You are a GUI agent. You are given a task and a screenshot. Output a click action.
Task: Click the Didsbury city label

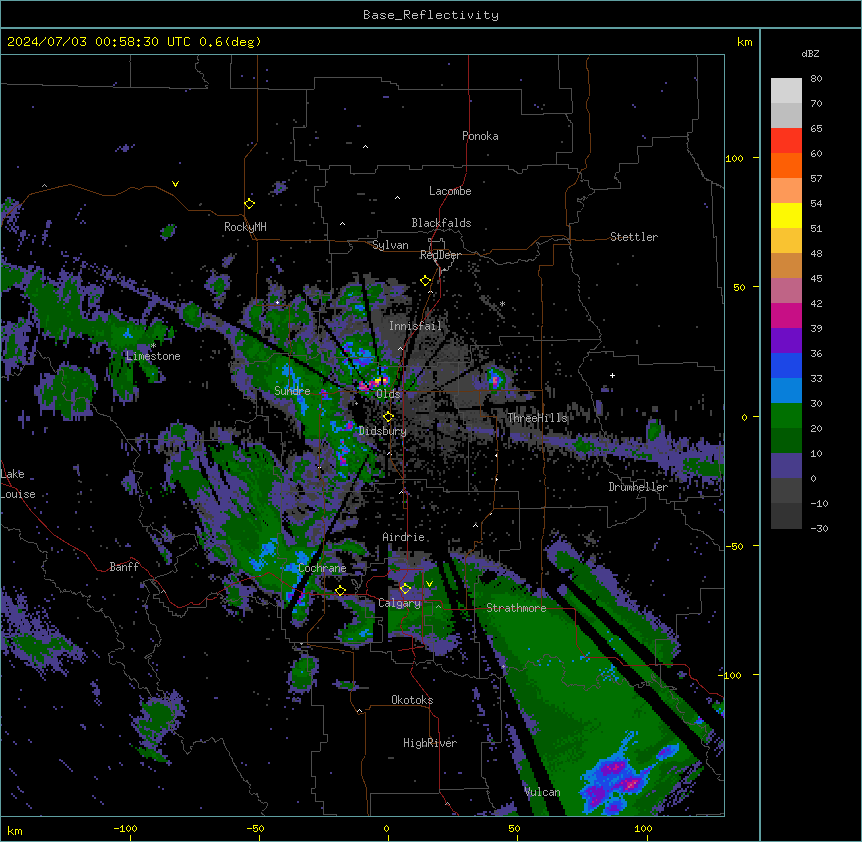coord(383,431)
